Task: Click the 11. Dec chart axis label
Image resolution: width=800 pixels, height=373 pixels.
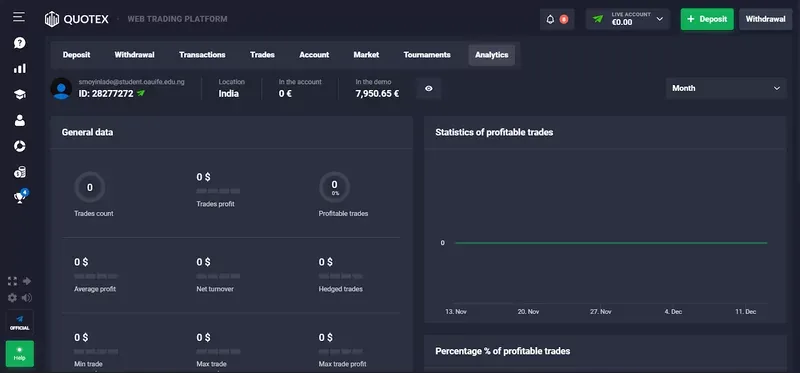Action: pos(746,311)
